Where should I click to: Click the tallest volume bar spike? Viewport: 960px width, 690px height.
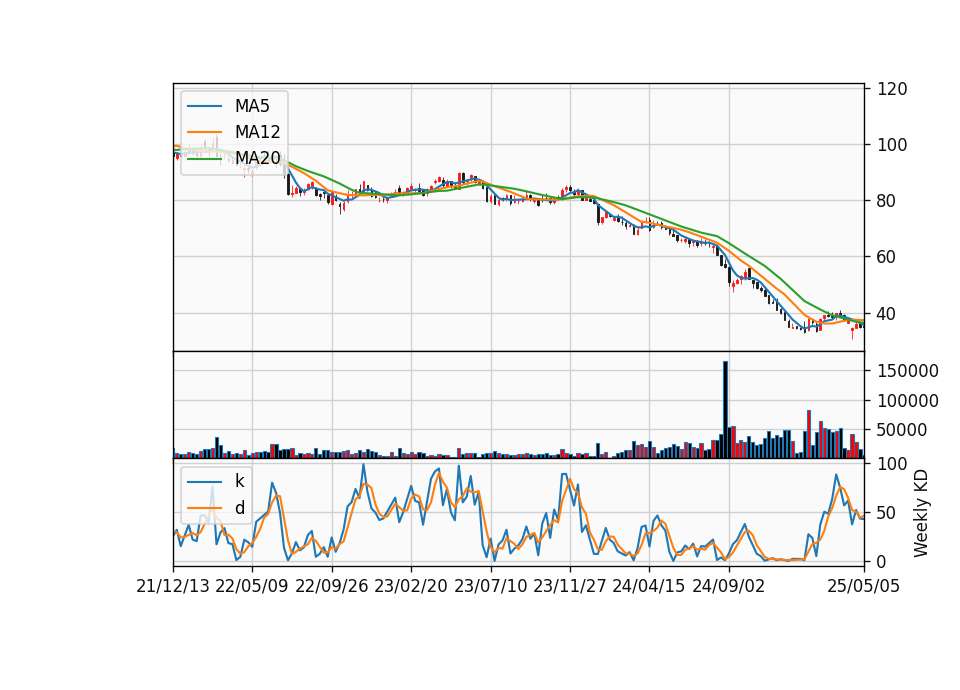coord(726,410)
